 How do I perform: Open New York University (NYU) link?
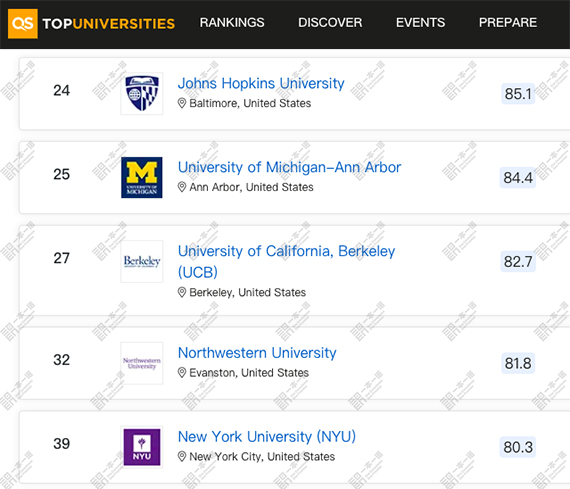[x=267, y=436]
